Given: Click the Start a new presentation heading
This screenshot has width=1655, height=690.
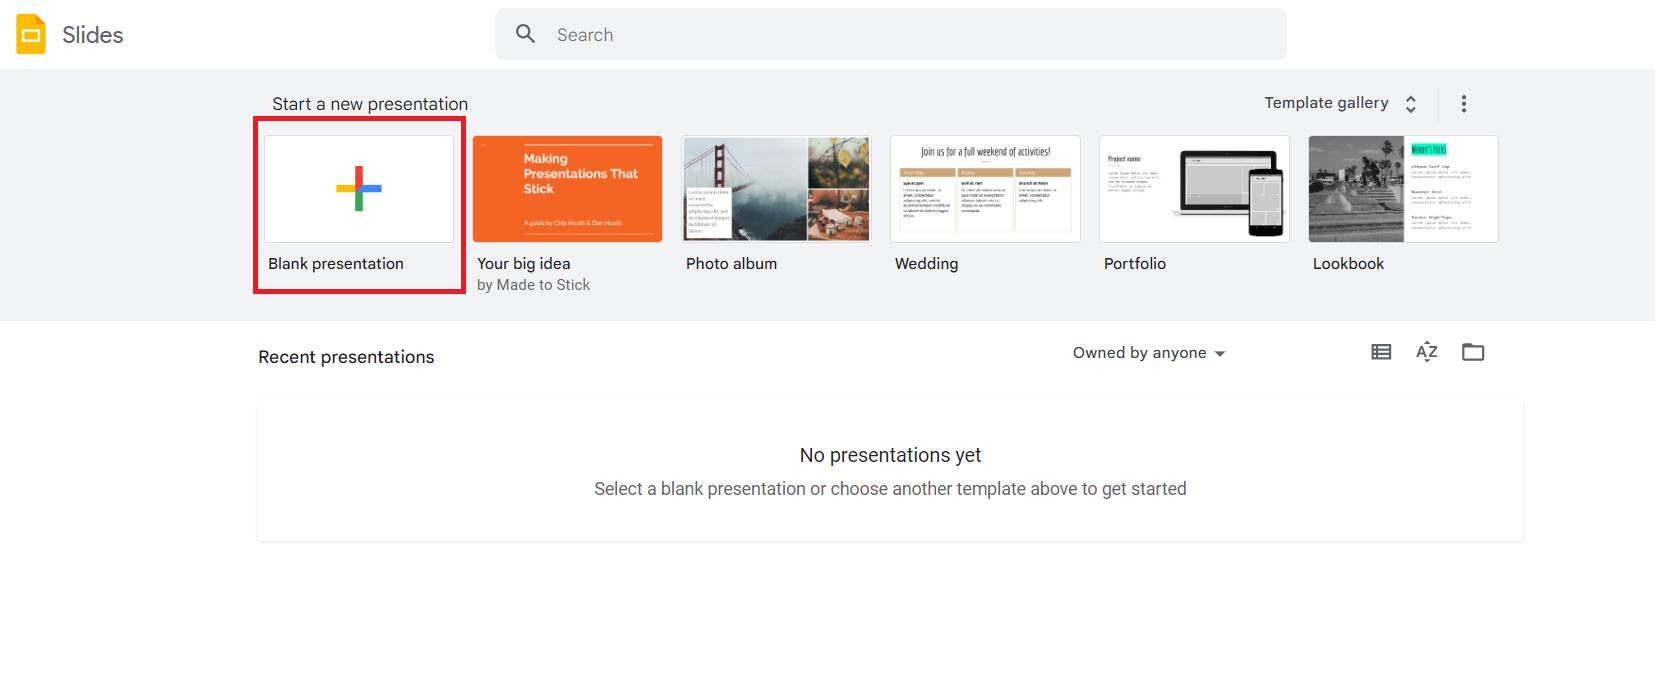Looking at the screenshot, I should click(370, 104).
